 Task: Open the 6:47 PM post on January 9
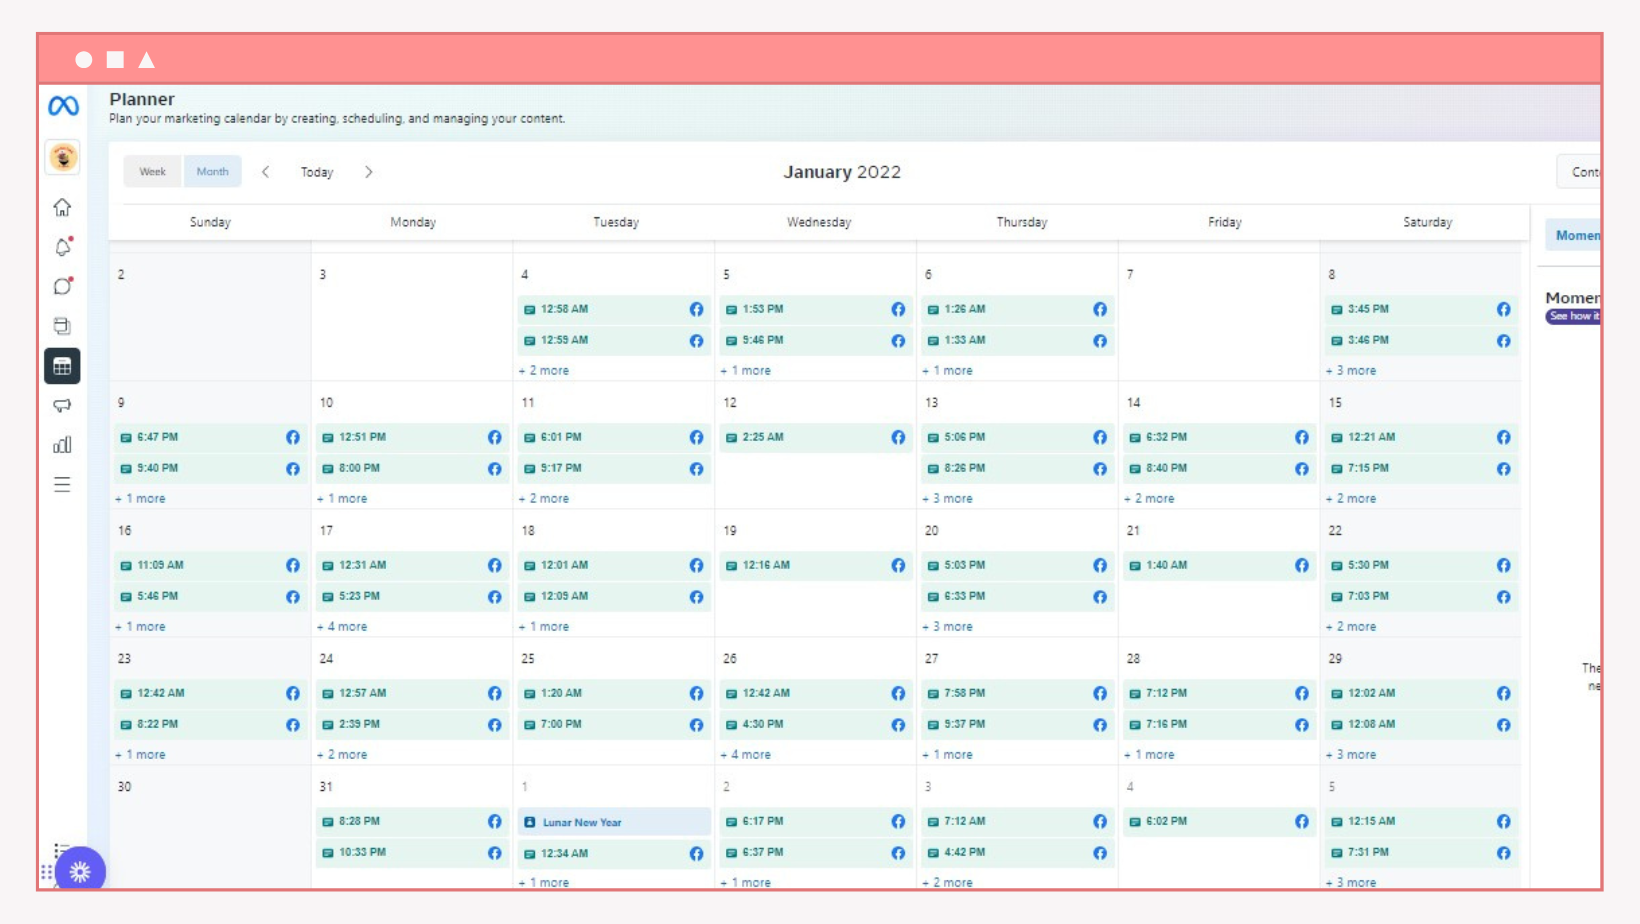click(x=210, y=438)
